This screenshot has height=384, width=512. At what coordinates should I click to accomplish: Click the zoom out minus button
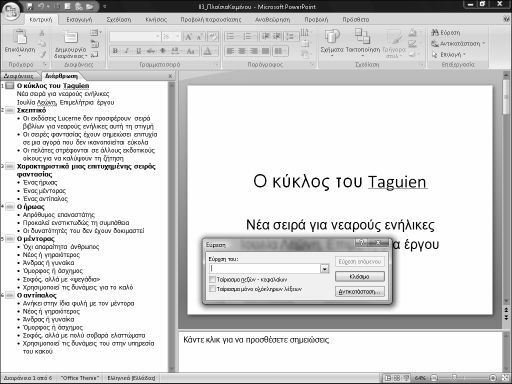tap(433, 378)
